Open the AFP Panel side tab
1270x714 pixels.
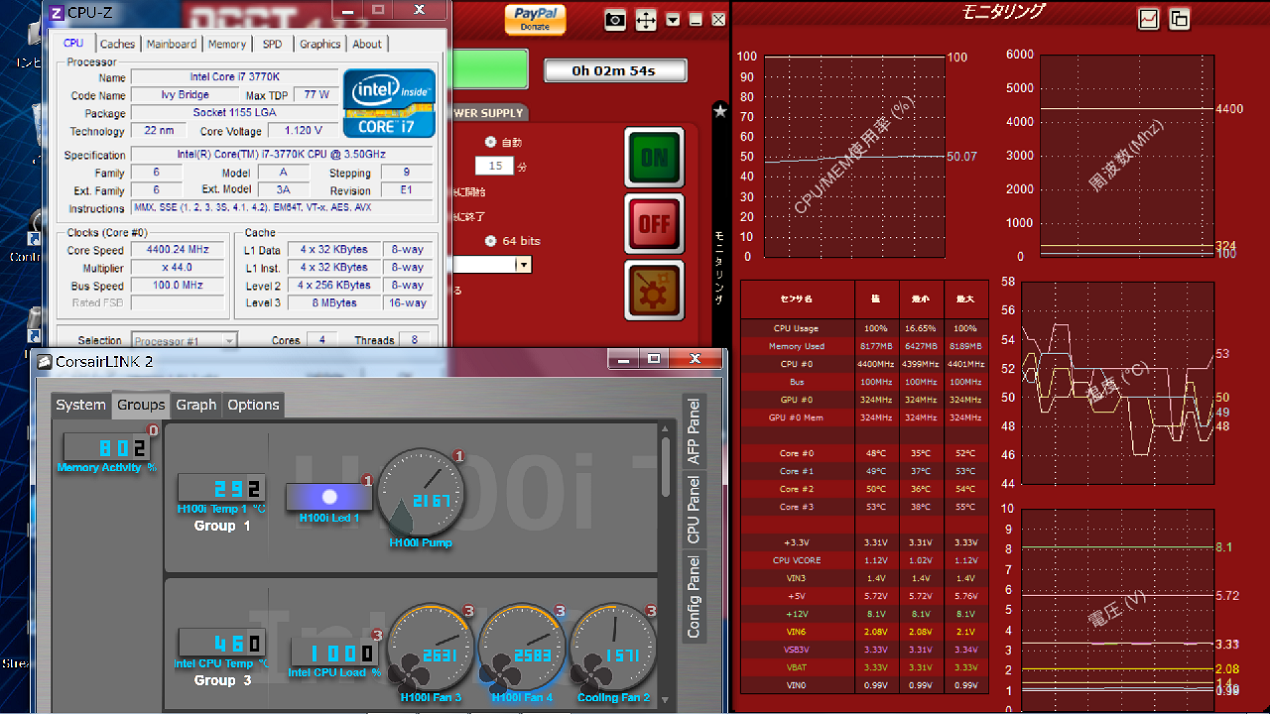tap(694, 431)
